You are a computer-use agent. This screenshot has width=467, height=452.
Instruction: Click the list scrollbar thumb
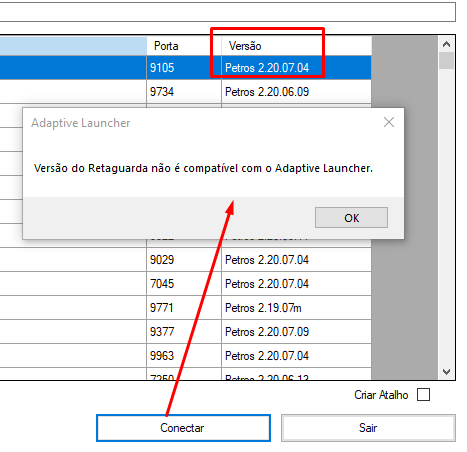click(x=447, y=60)
